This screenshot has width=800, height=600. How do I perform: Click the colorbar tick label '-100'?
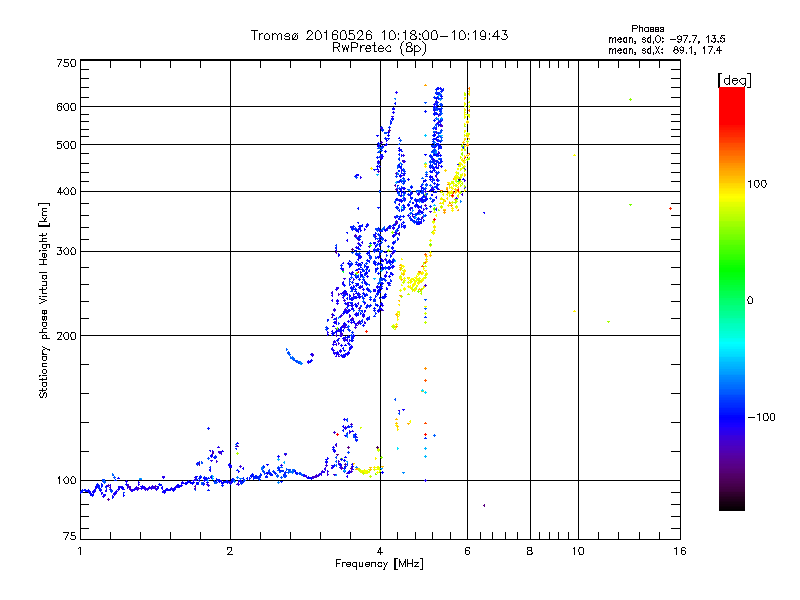click(762, 417)
